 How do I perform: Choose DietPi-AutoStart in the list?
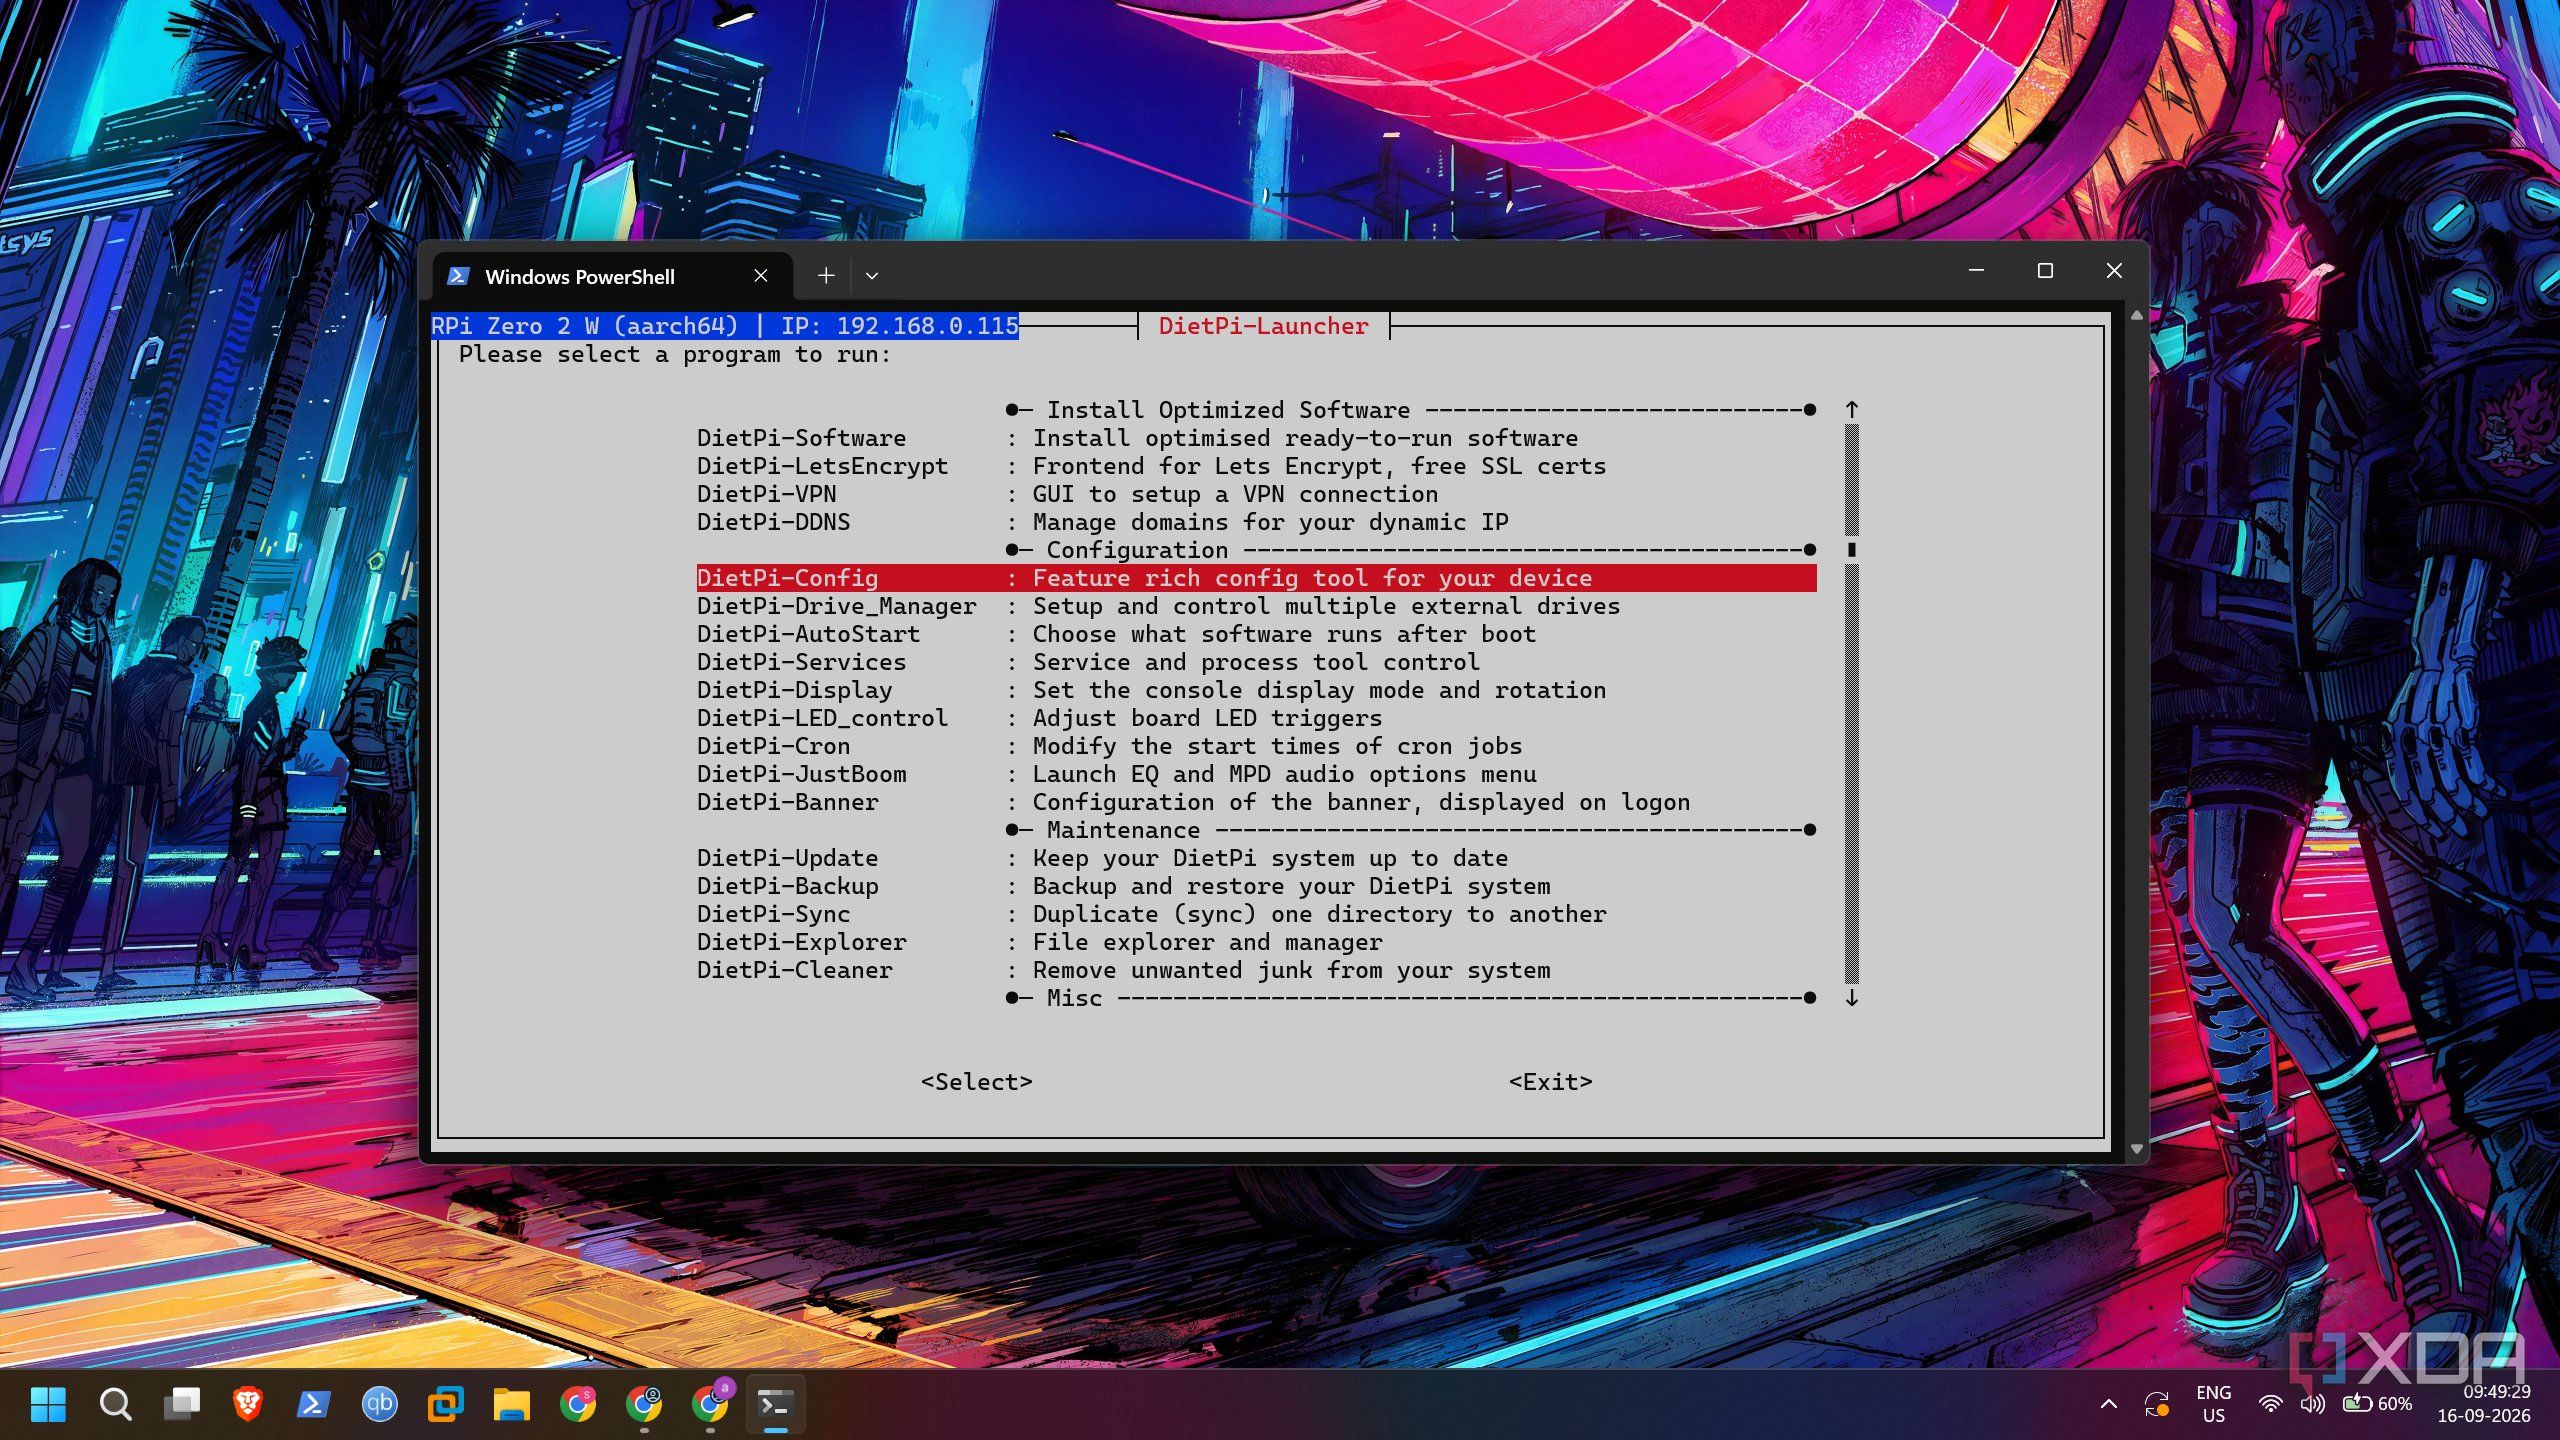click(1256, 634)
